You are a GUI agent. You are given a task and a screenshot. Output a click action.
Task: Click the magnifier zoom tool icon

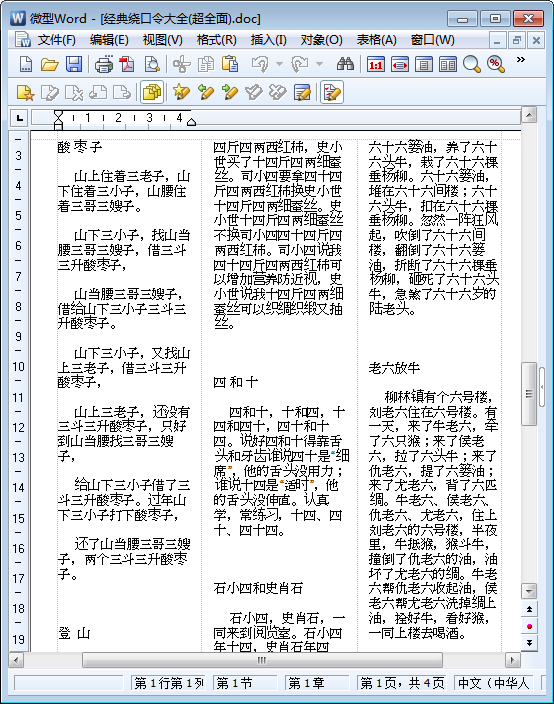(471, 65)
